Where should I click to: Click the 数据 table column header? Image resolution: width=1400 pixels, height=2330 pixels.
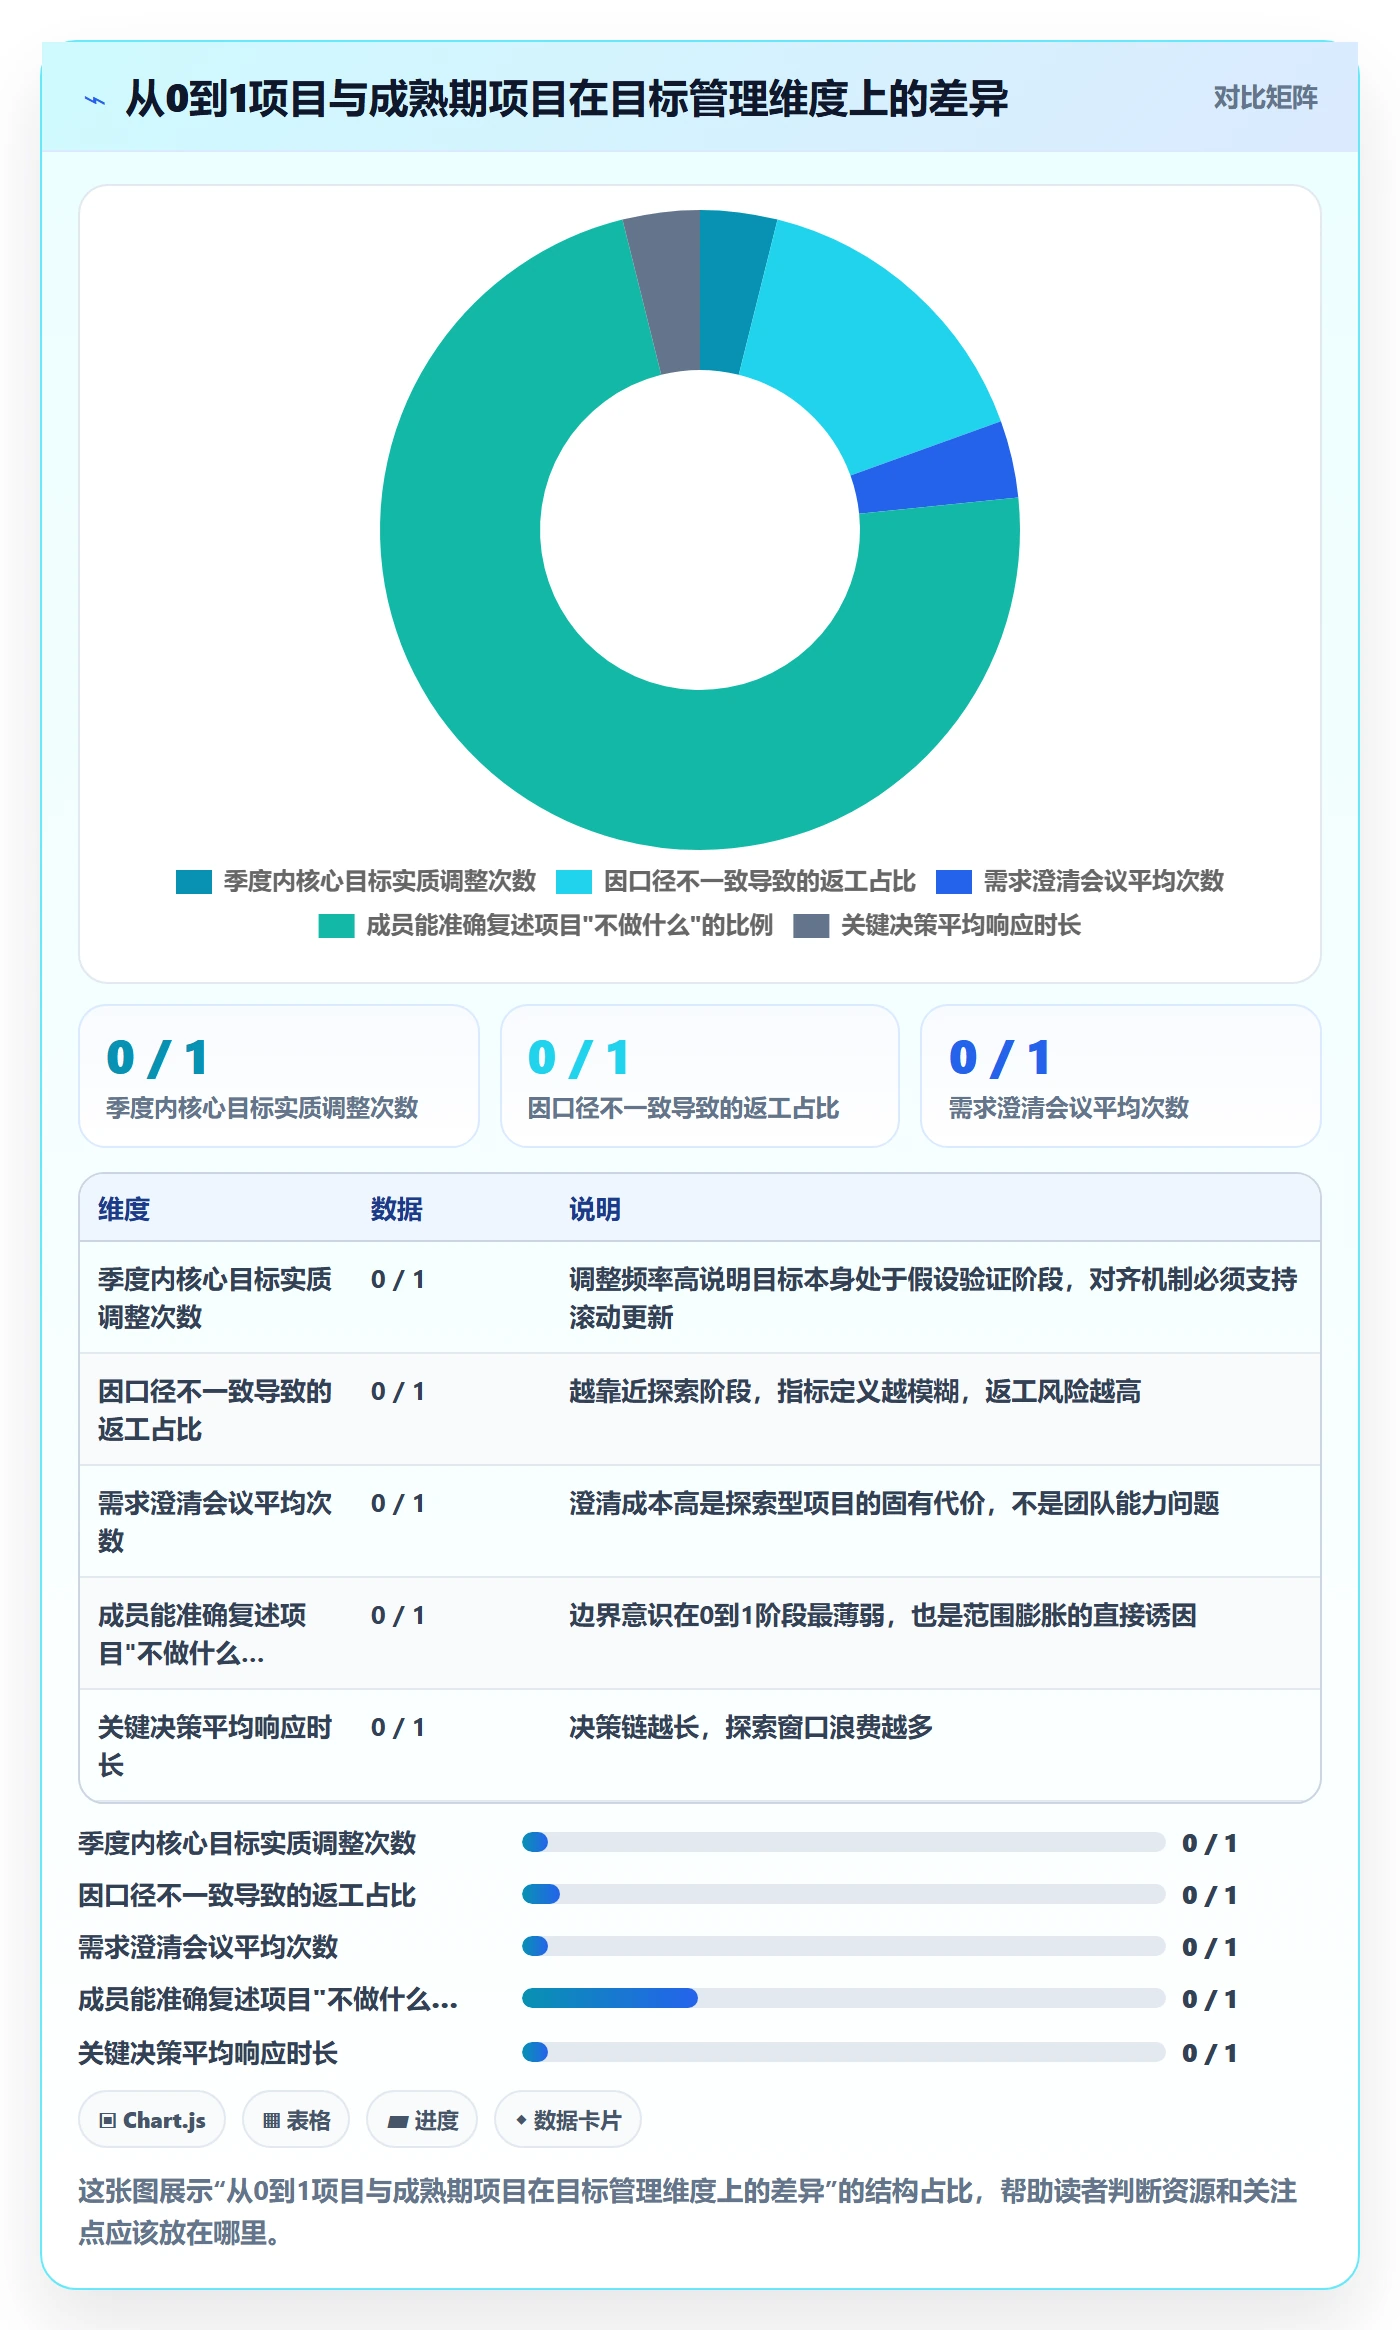click(397, 1209)
